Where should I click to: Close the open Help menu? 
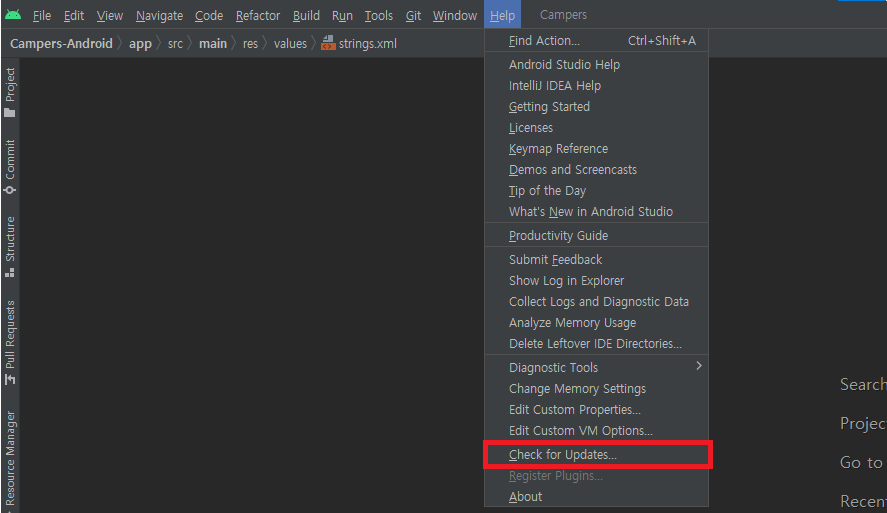502,15
